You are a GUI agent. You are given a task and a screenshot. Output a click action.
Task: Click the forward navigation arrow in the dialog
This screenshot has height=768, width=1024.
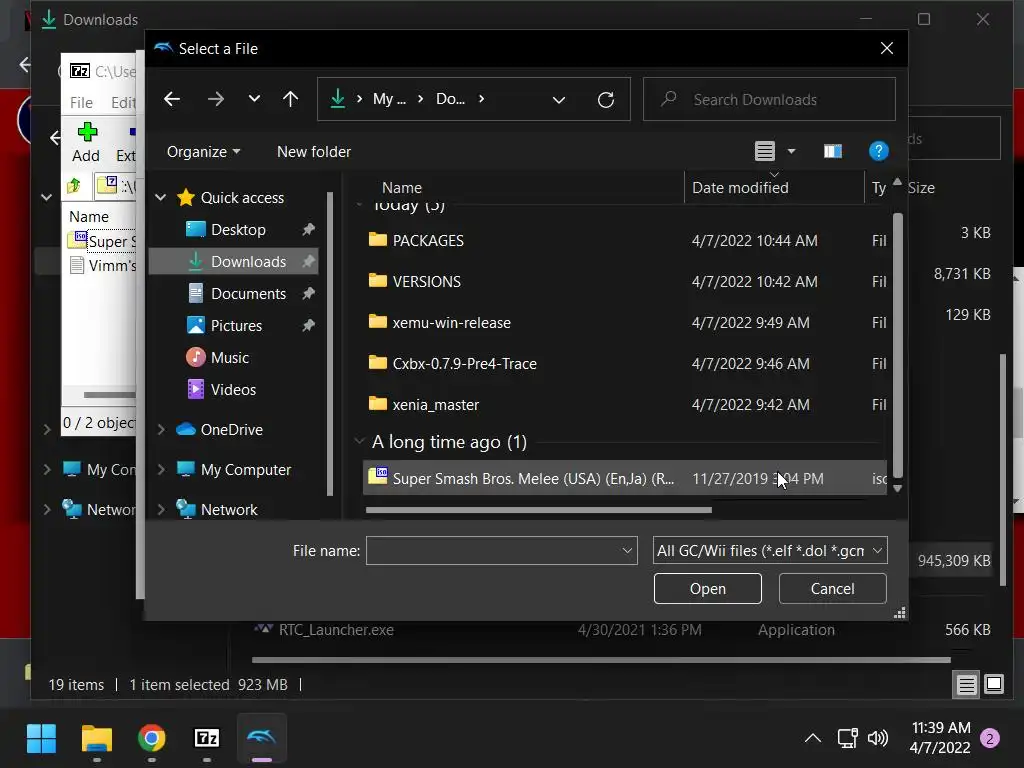click(216, 99)
